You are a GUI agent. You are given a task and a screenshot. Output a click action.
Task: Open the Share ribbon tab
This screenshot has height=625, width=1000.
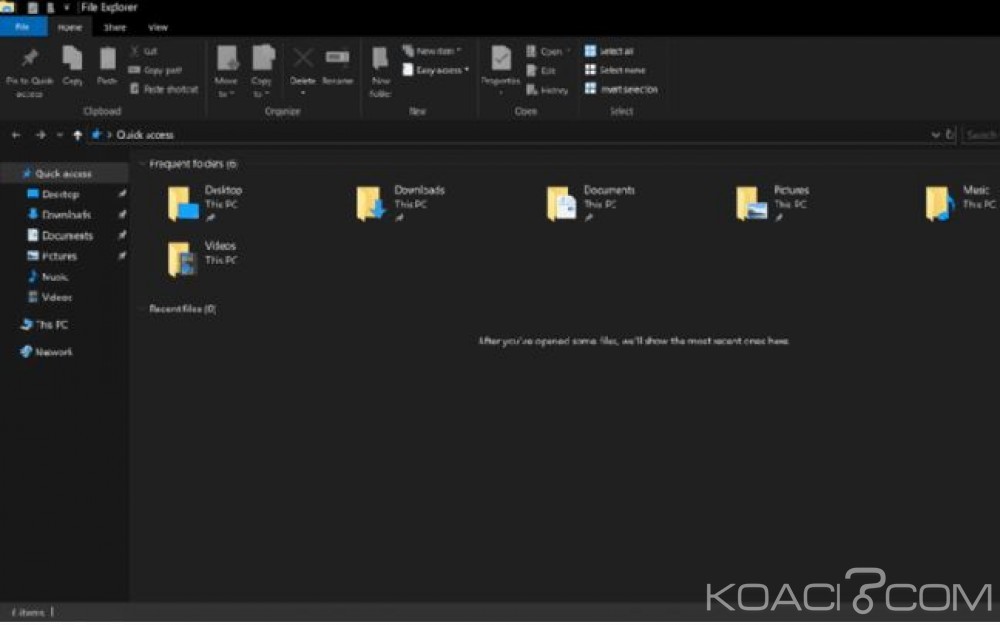tap(115, 28)
